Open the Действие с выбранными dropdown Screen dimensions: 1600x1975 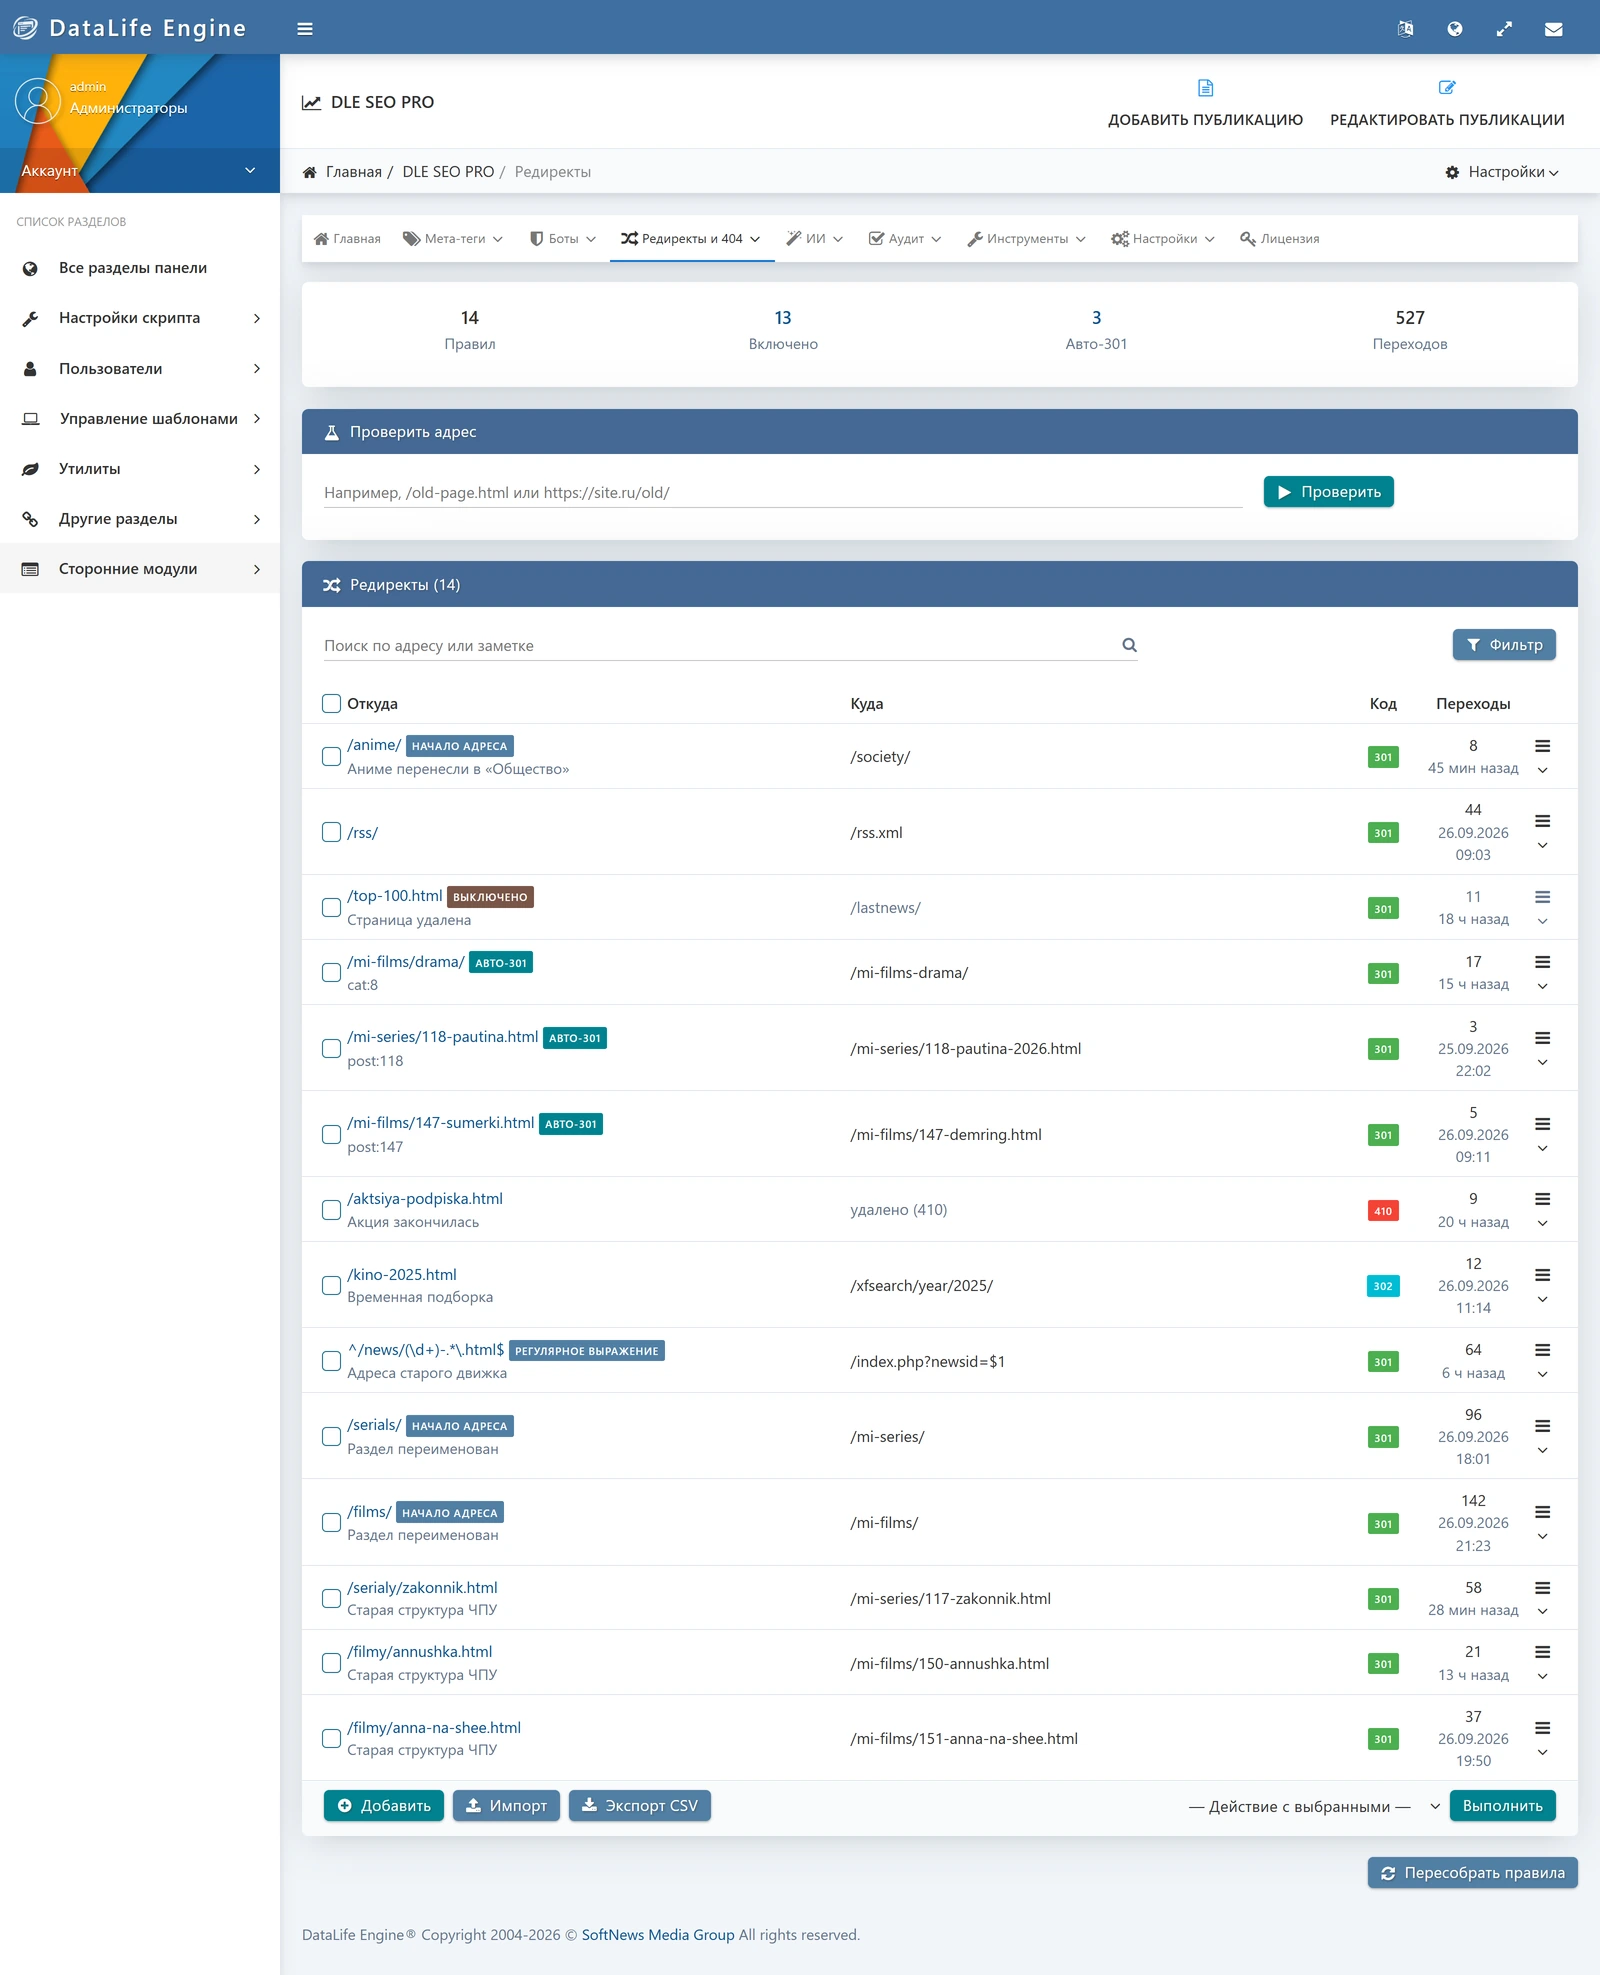pyautogui.click(x=1313, y=1806)
